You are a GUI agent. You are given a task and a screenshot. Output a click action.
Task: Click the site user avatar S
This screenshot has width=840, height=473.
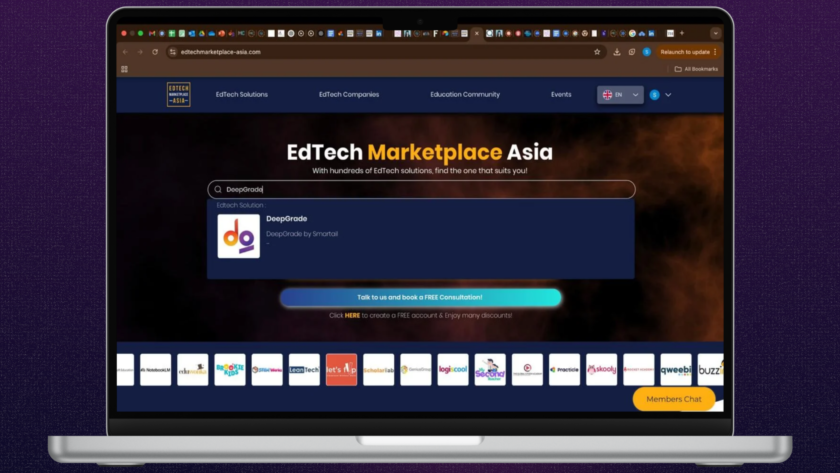[654, 95]
